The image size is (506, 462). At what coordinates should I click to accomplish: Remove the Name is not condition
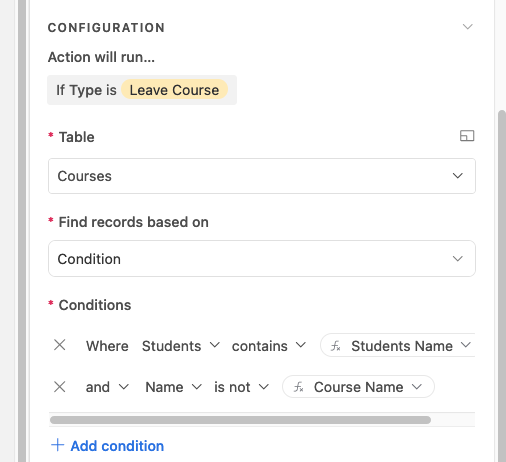(60, 387)
